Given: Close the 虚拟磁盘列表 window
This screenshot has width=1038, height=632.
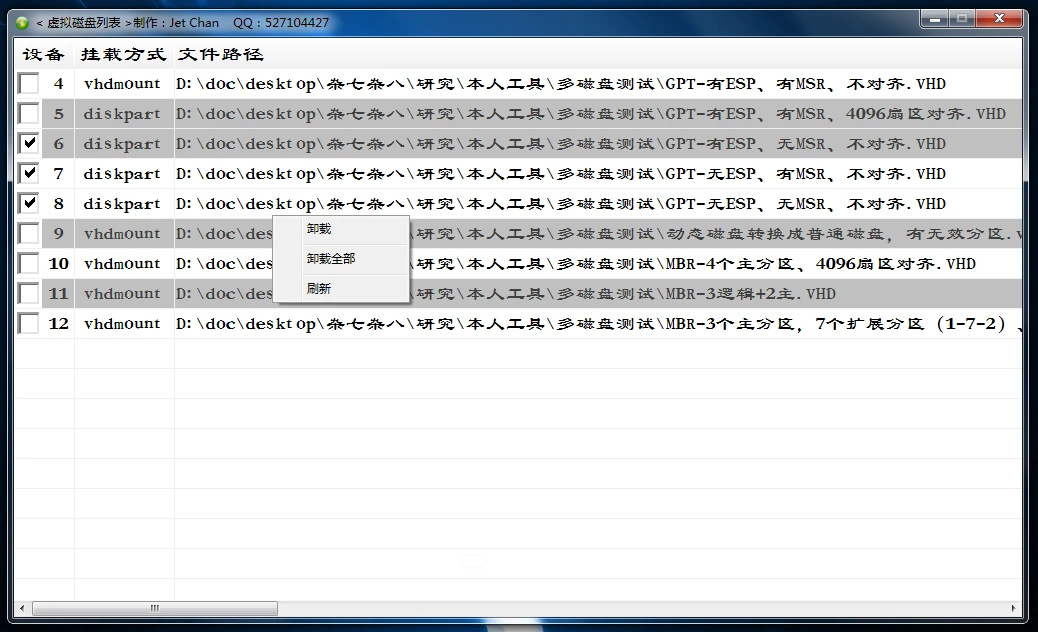Looking at the screenshot, I should [x=1000, y=19].
